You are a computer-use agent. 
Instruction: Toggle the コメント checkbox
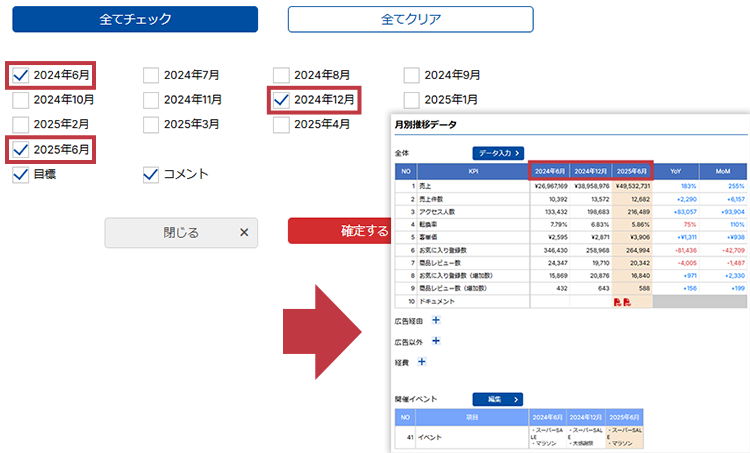coord(151,175)
